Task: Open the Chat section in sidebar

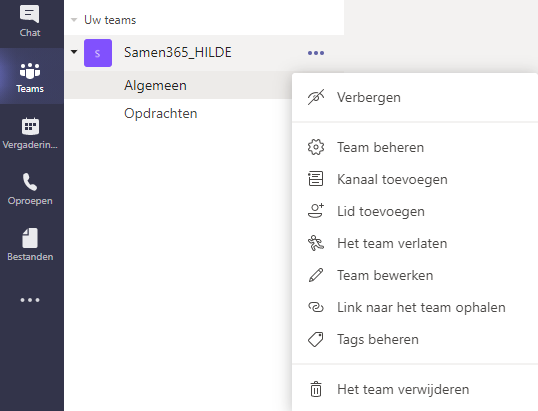Action: 30,21
